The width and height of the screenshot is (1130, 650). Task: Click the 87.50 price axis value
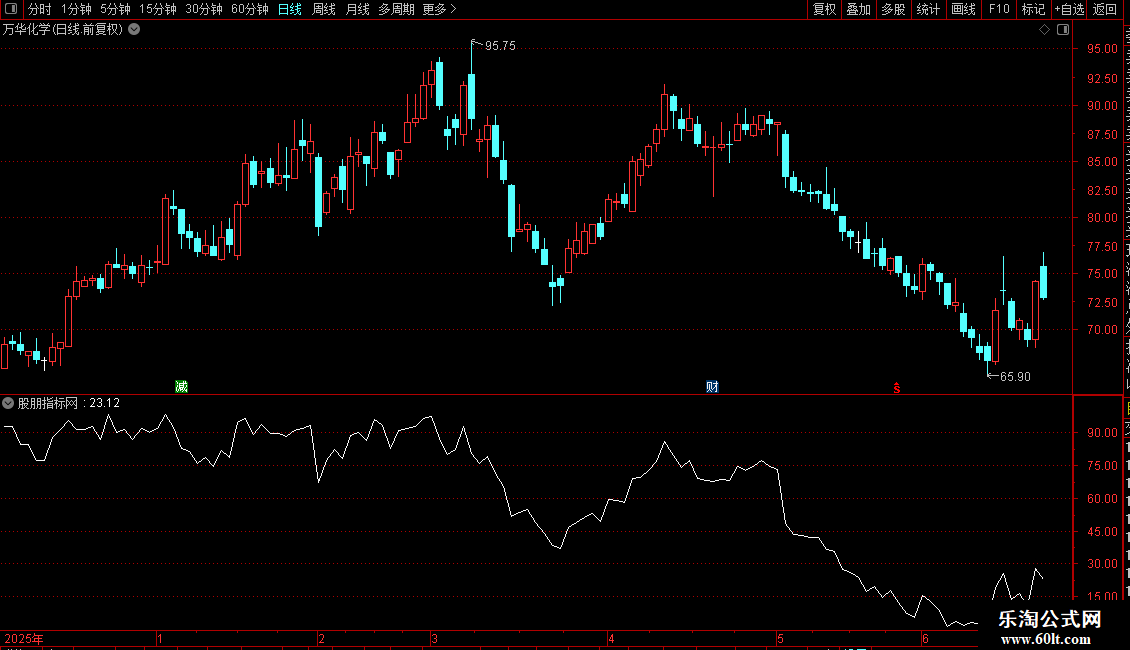pos(1103,135)
